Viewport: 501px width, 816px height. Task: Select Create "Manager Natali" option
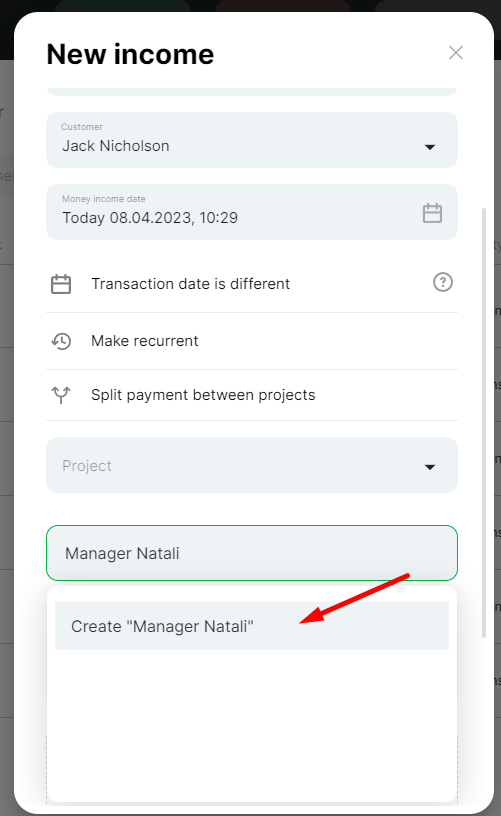(252, 626)
